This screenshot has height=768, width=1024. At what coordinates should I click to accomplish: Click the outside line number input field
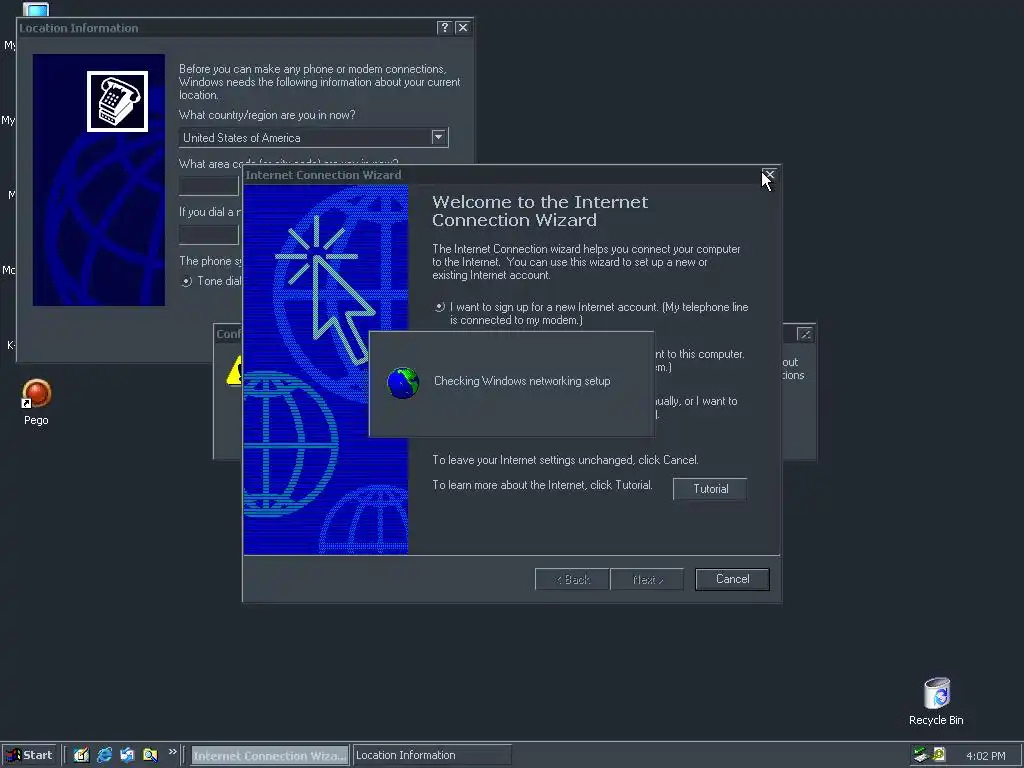pyautogui.click(x=209, y=234)
